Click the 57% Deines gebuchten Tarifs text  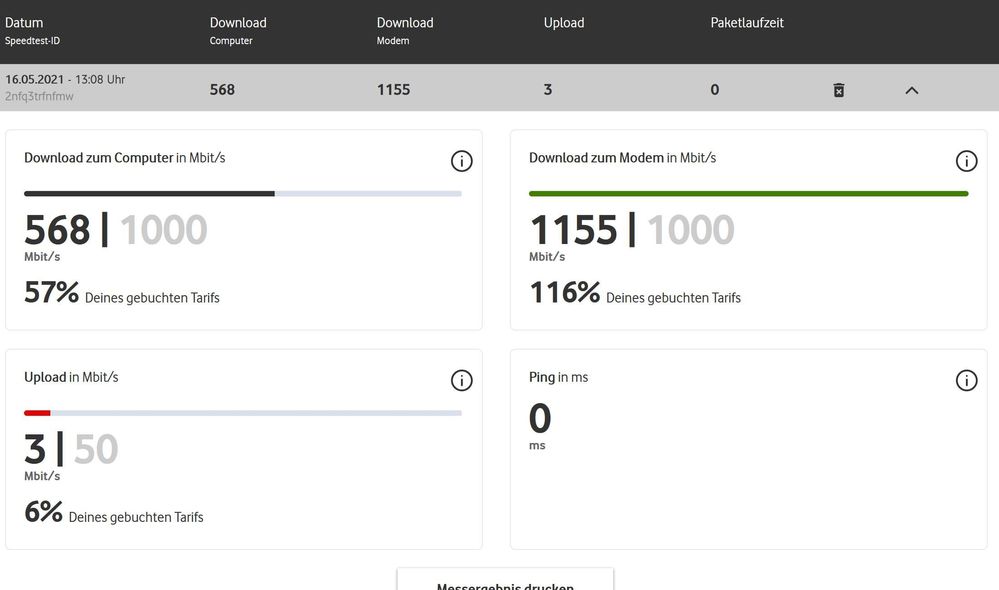(122, 294)
